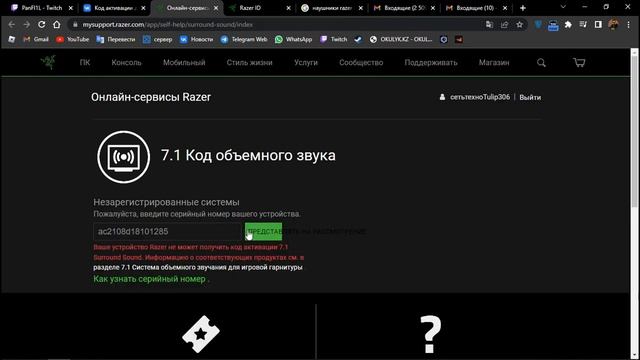
Task: Switch to the Код активации tab
Action: pos(114,8)
